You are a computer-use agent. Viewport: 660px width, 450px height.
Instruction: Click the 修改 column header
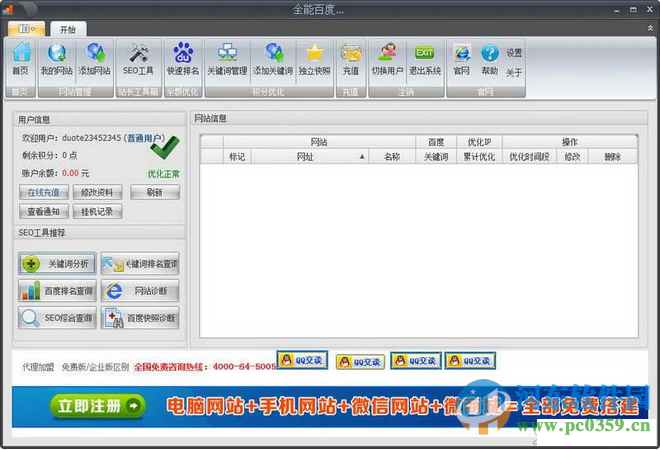click(x=572, y=157)
